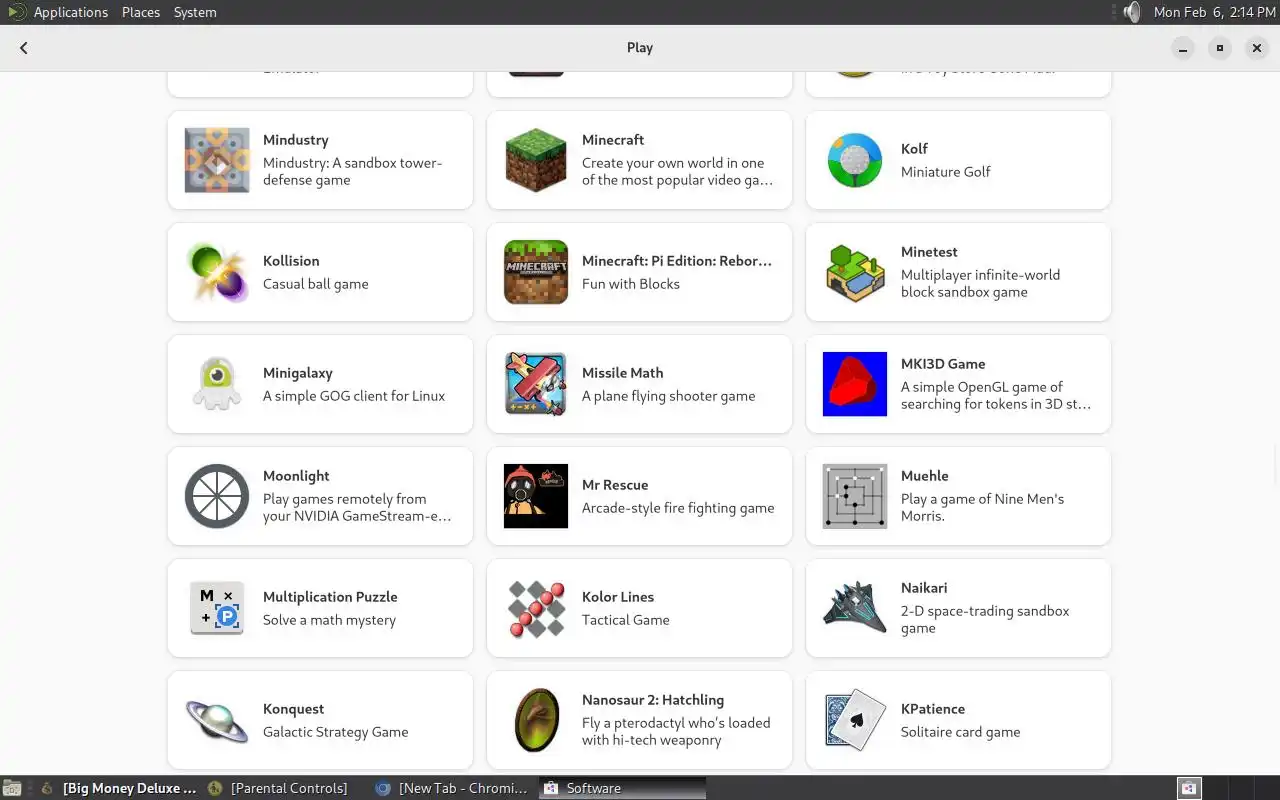1280x800 pixels.
Task: Switch to Parental Controls taskbar window
Action: click(x=280, y=788)
